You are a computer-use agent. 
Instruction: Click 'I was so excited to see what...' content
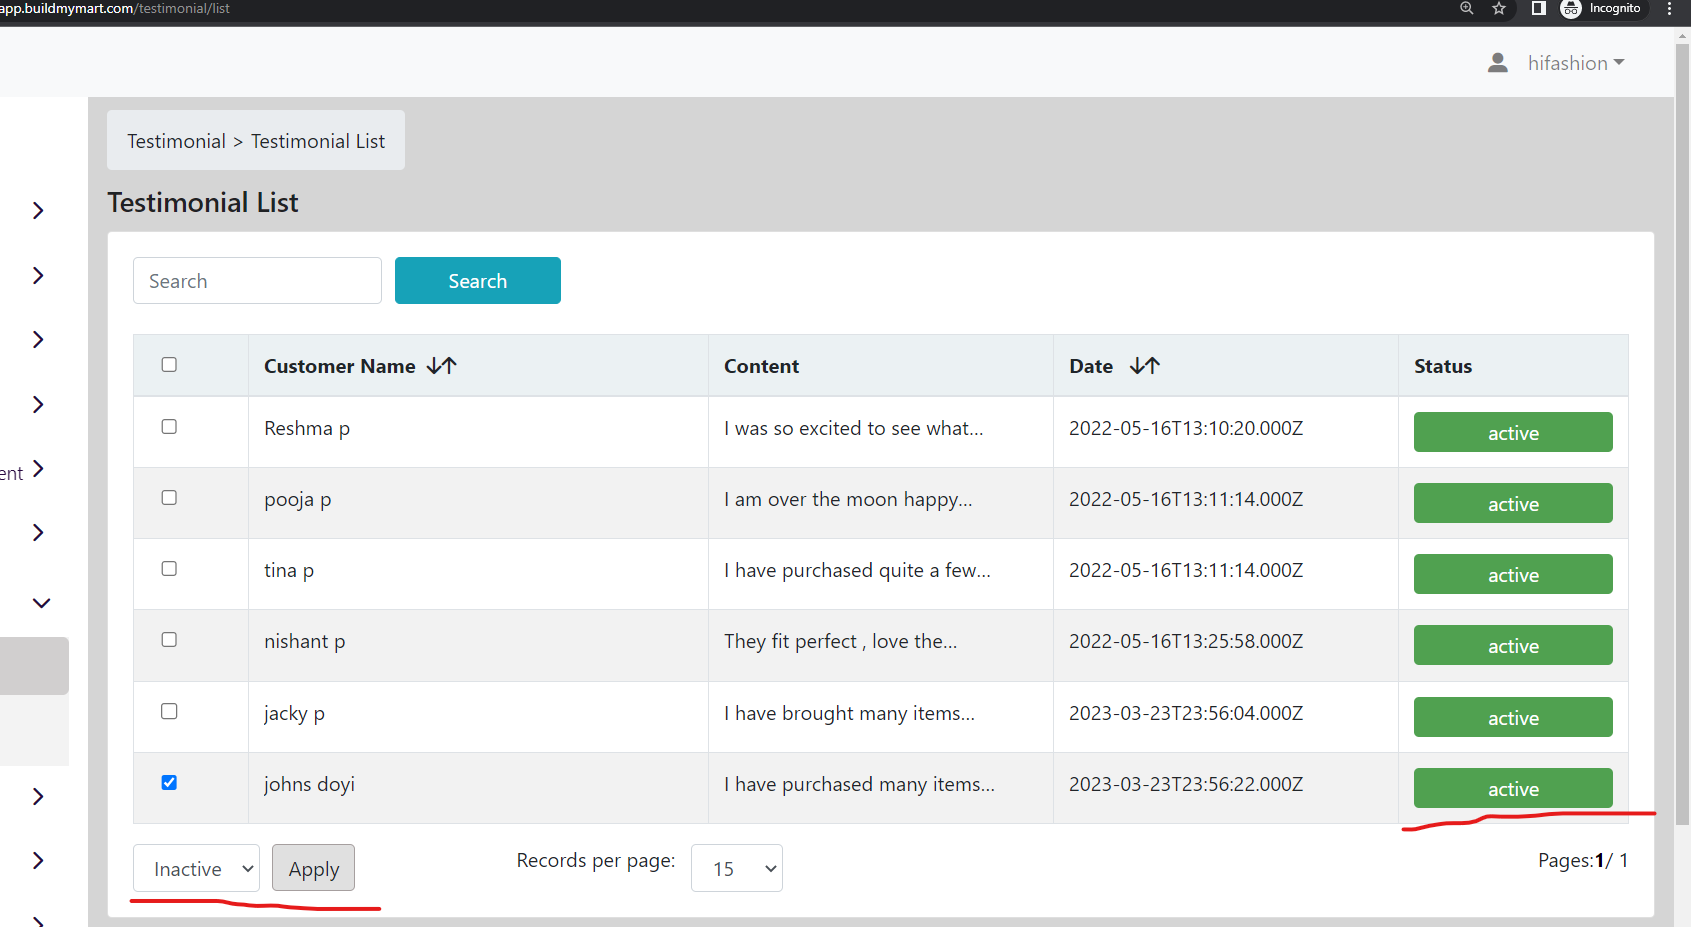[x=853, y=428]
